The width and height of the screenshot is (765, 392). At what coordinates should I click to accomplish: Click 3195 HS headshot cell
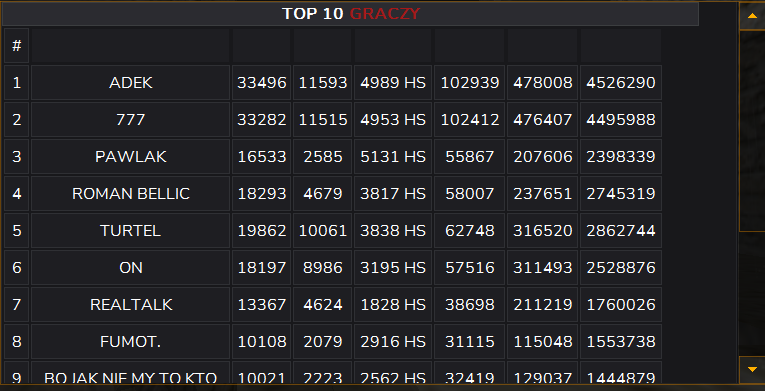click(x=393, y=268)
